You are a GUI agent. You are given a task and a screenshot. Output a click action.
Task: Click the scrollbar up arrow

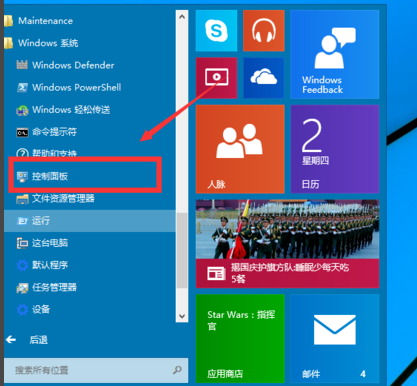[182, 16]
